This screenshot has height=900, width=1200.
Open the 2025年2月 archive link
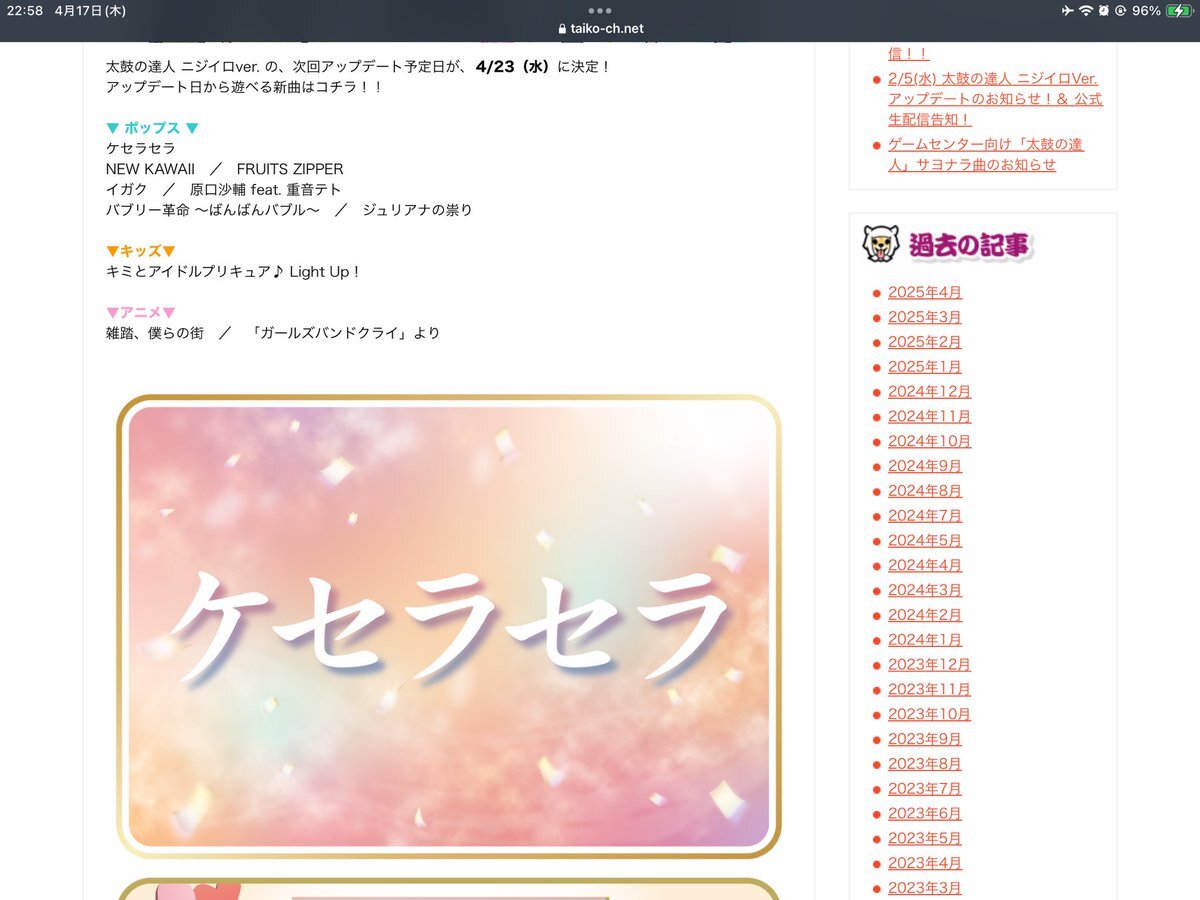[924, 342]
